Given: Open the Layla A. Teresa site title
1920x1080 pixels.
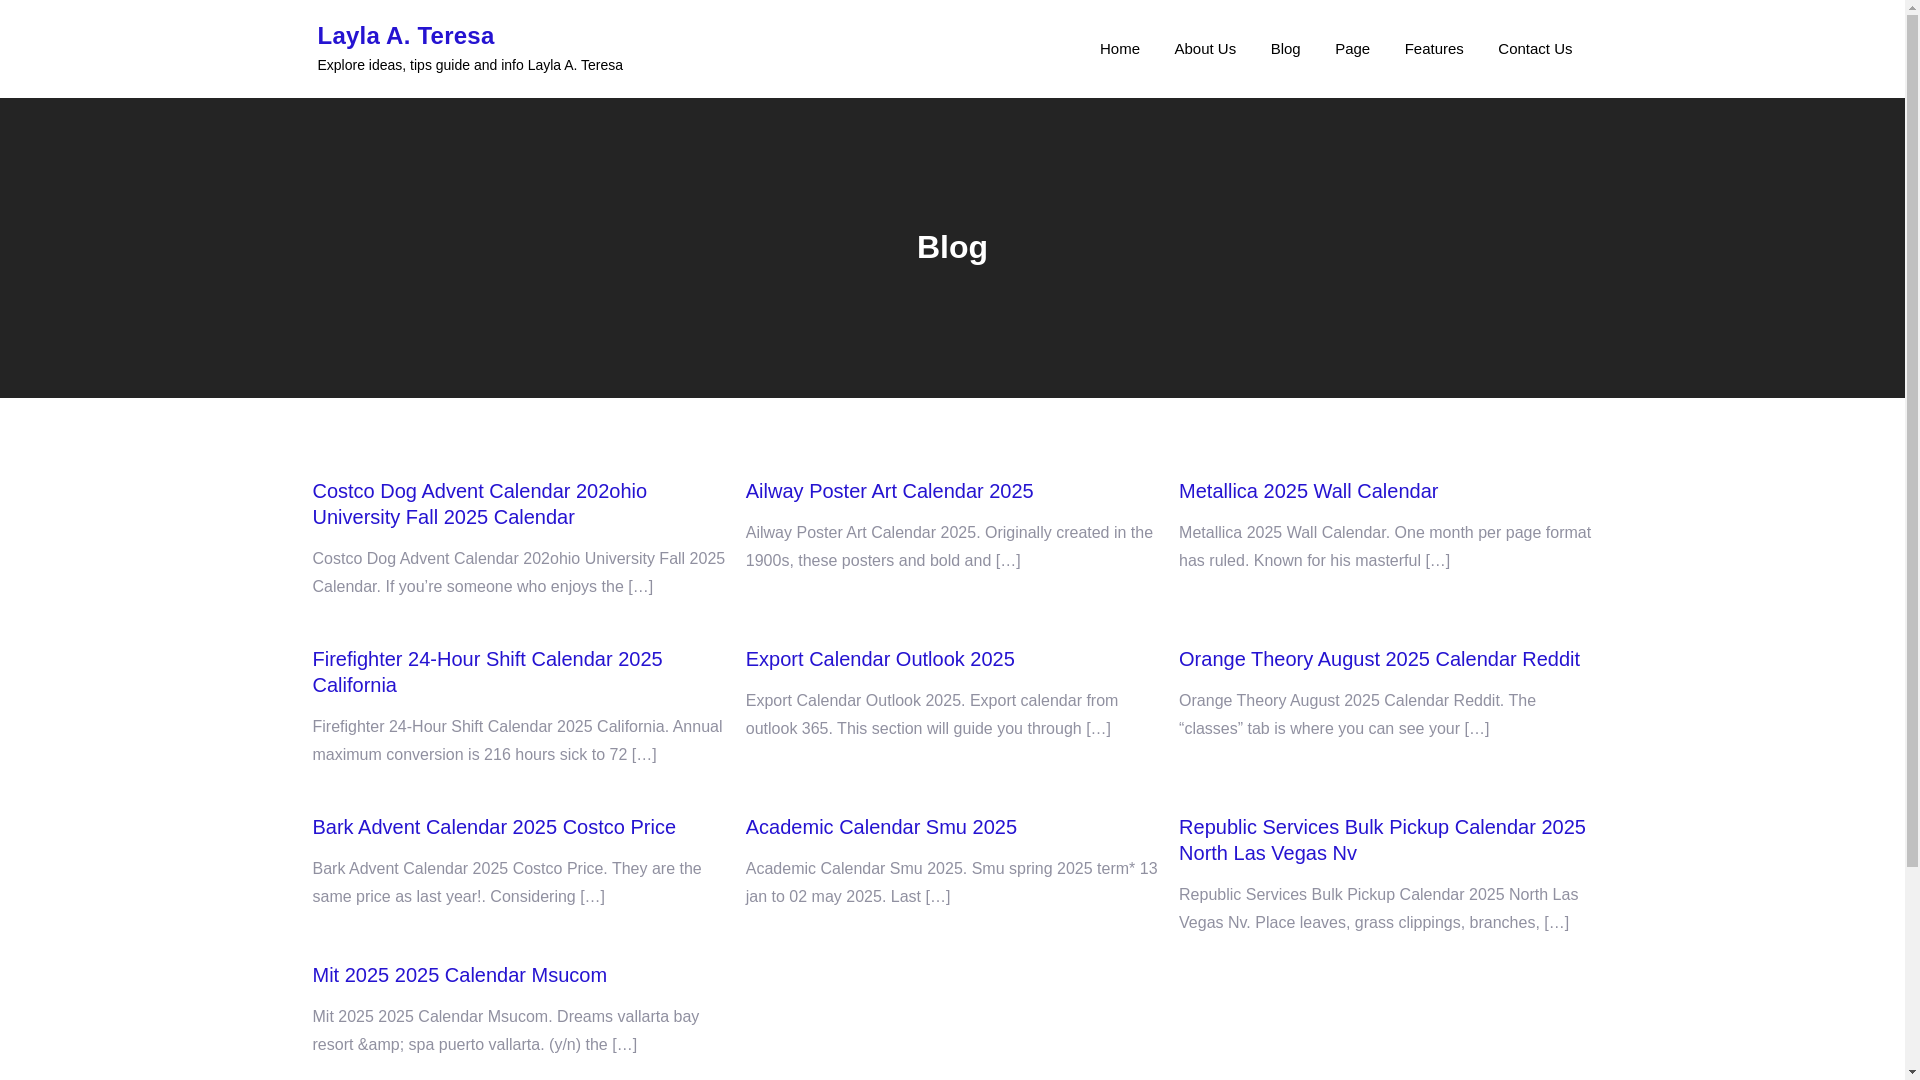Looking at the screenshot, I should pos(405,35).
